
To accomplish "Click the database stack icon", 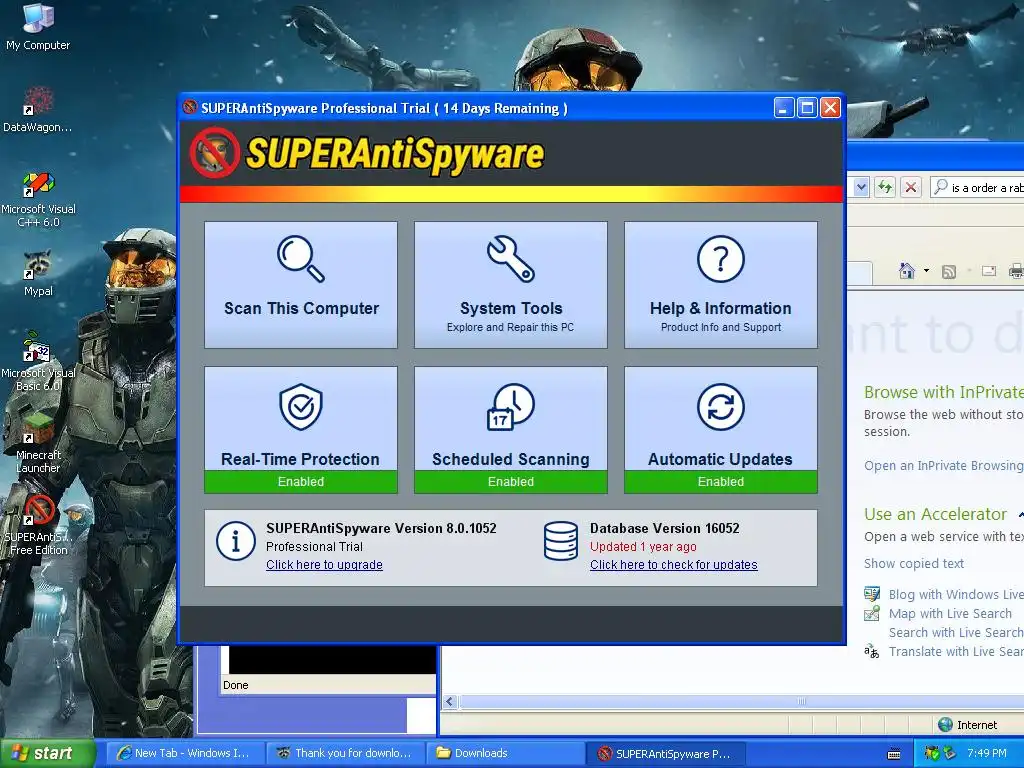I will pos(560,541).
